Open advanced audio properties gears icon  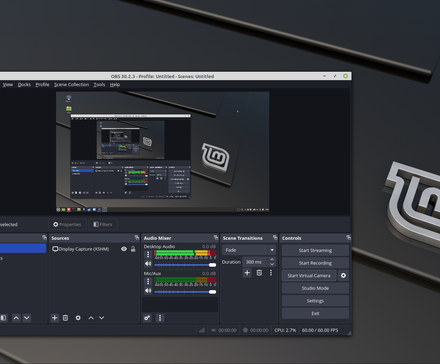(x=147, y=318)
